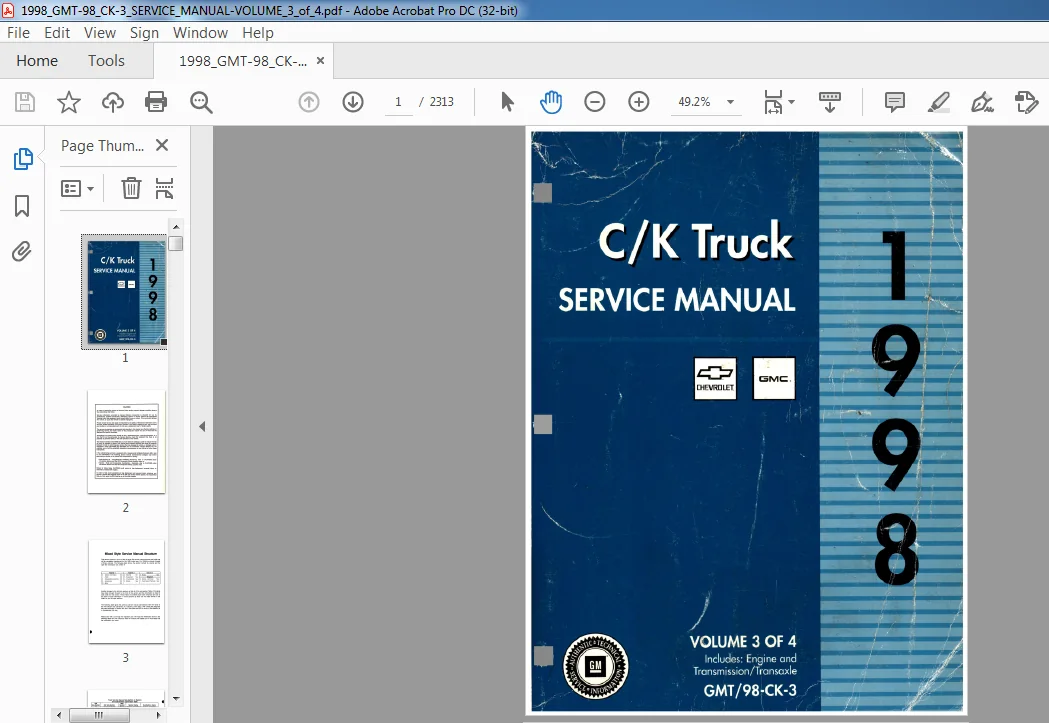1049x723 pixels.
Task: Select page 3 thumbnail
Action: (x=126, y=592)
